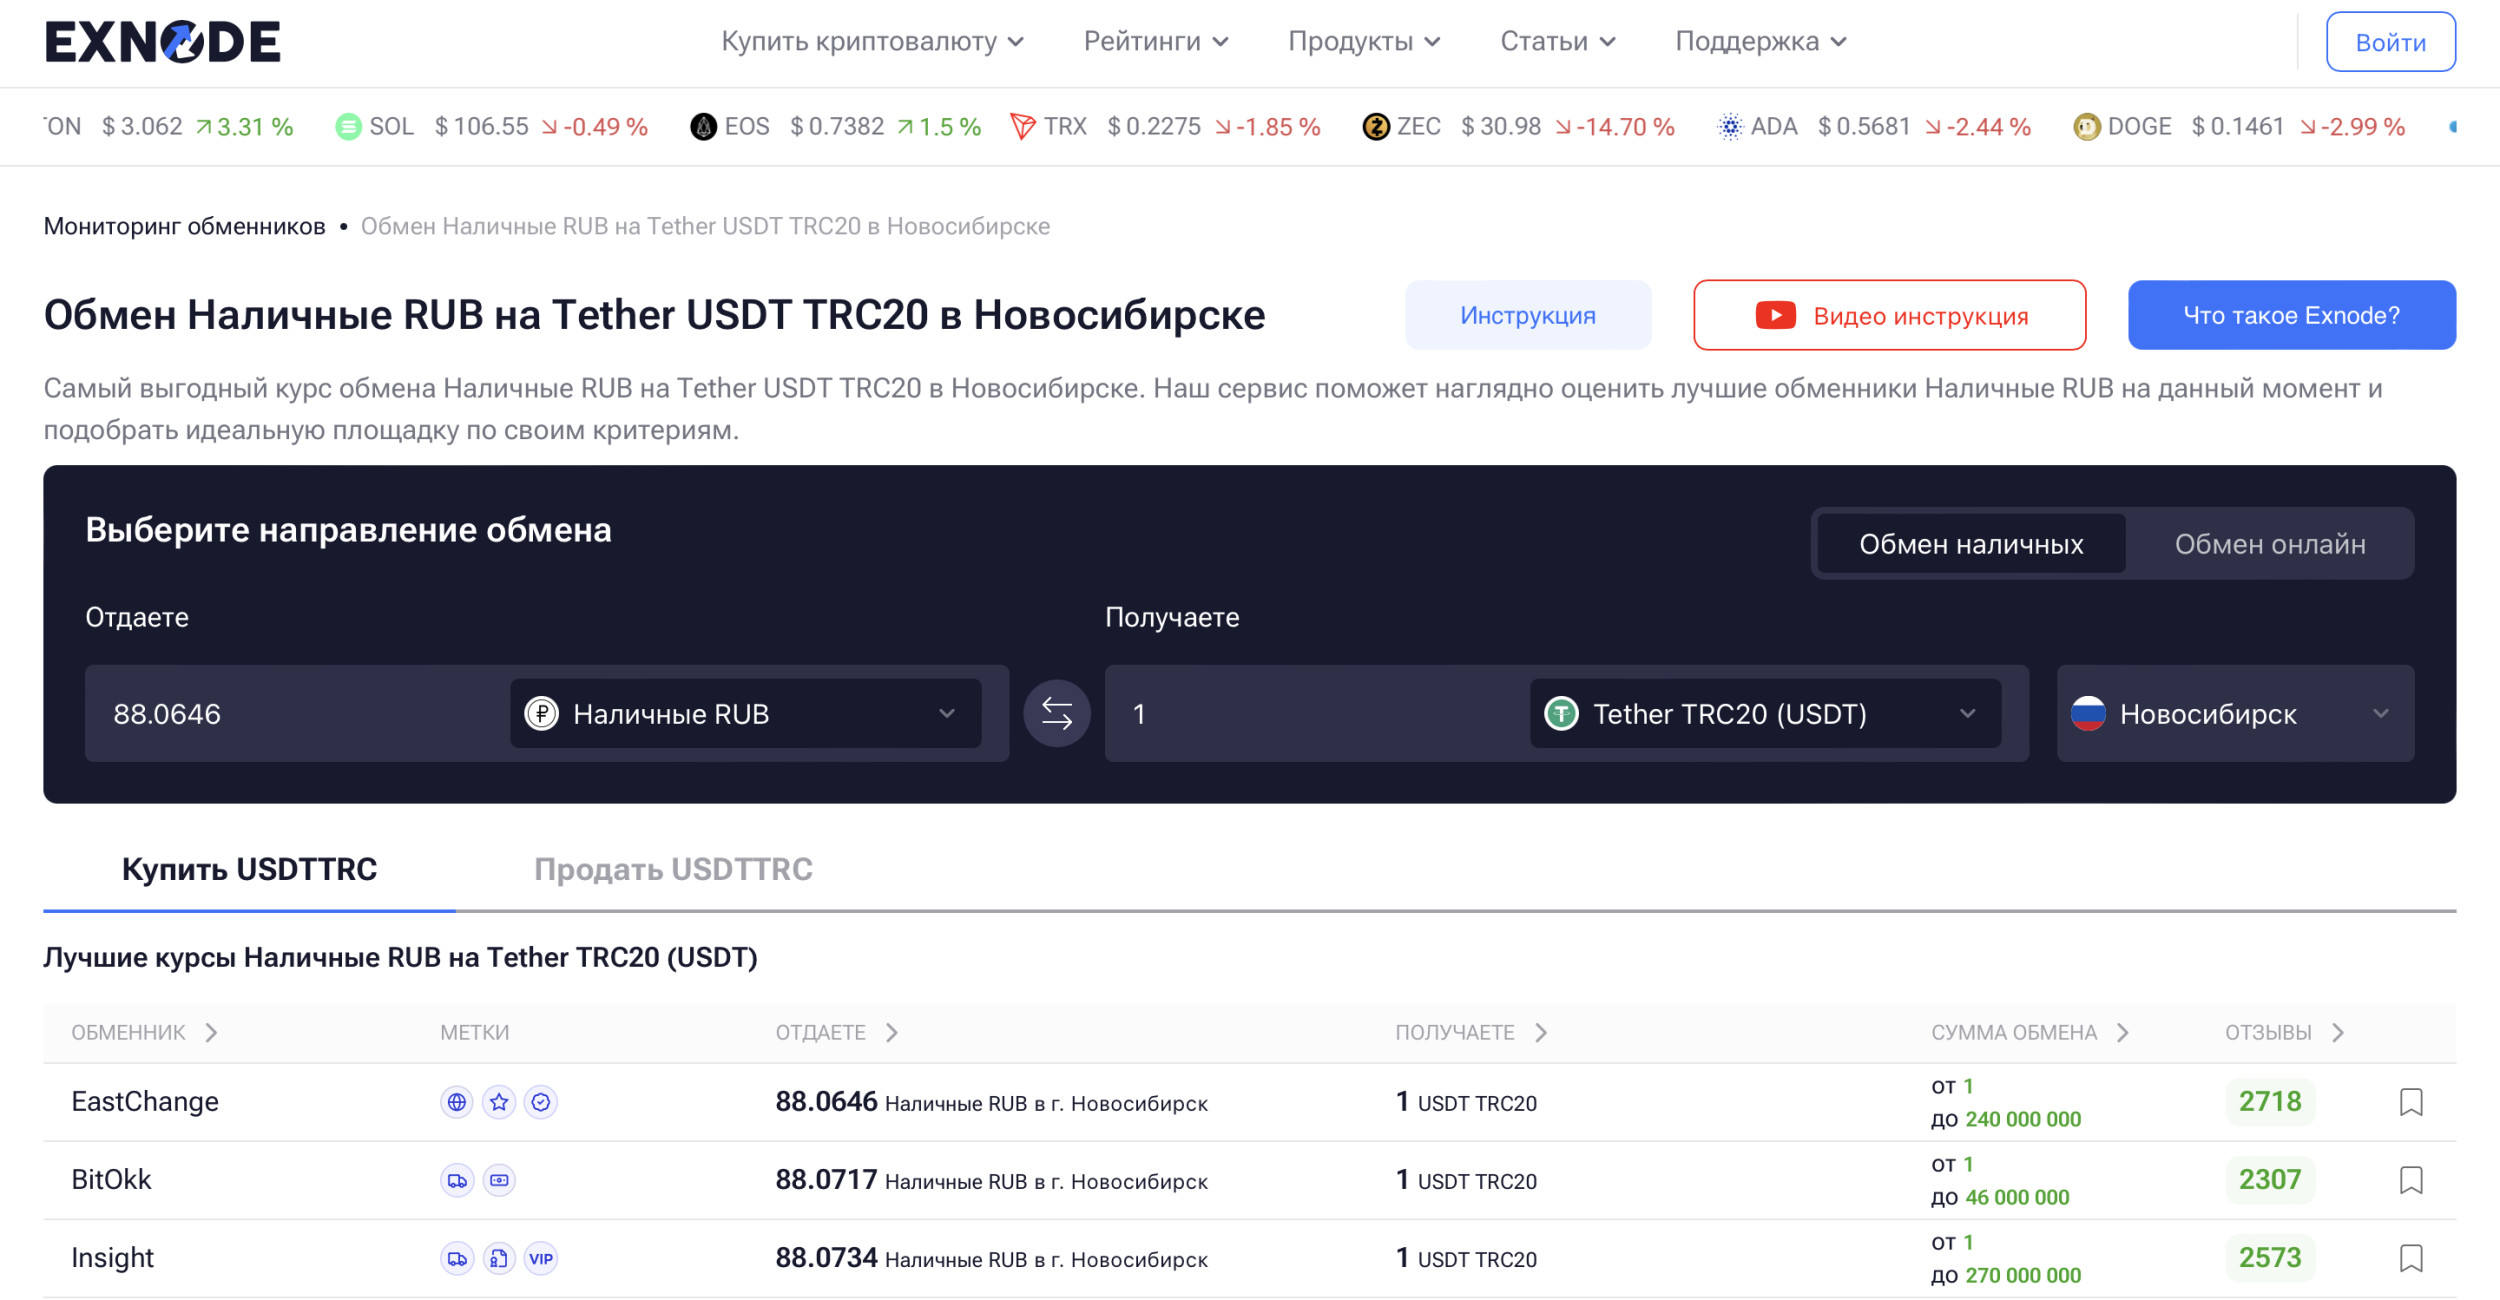The height and width of the screenshot is (1300, 2500).
Task: Click the star badge in EastChange row
Action: coord(499,1102)
